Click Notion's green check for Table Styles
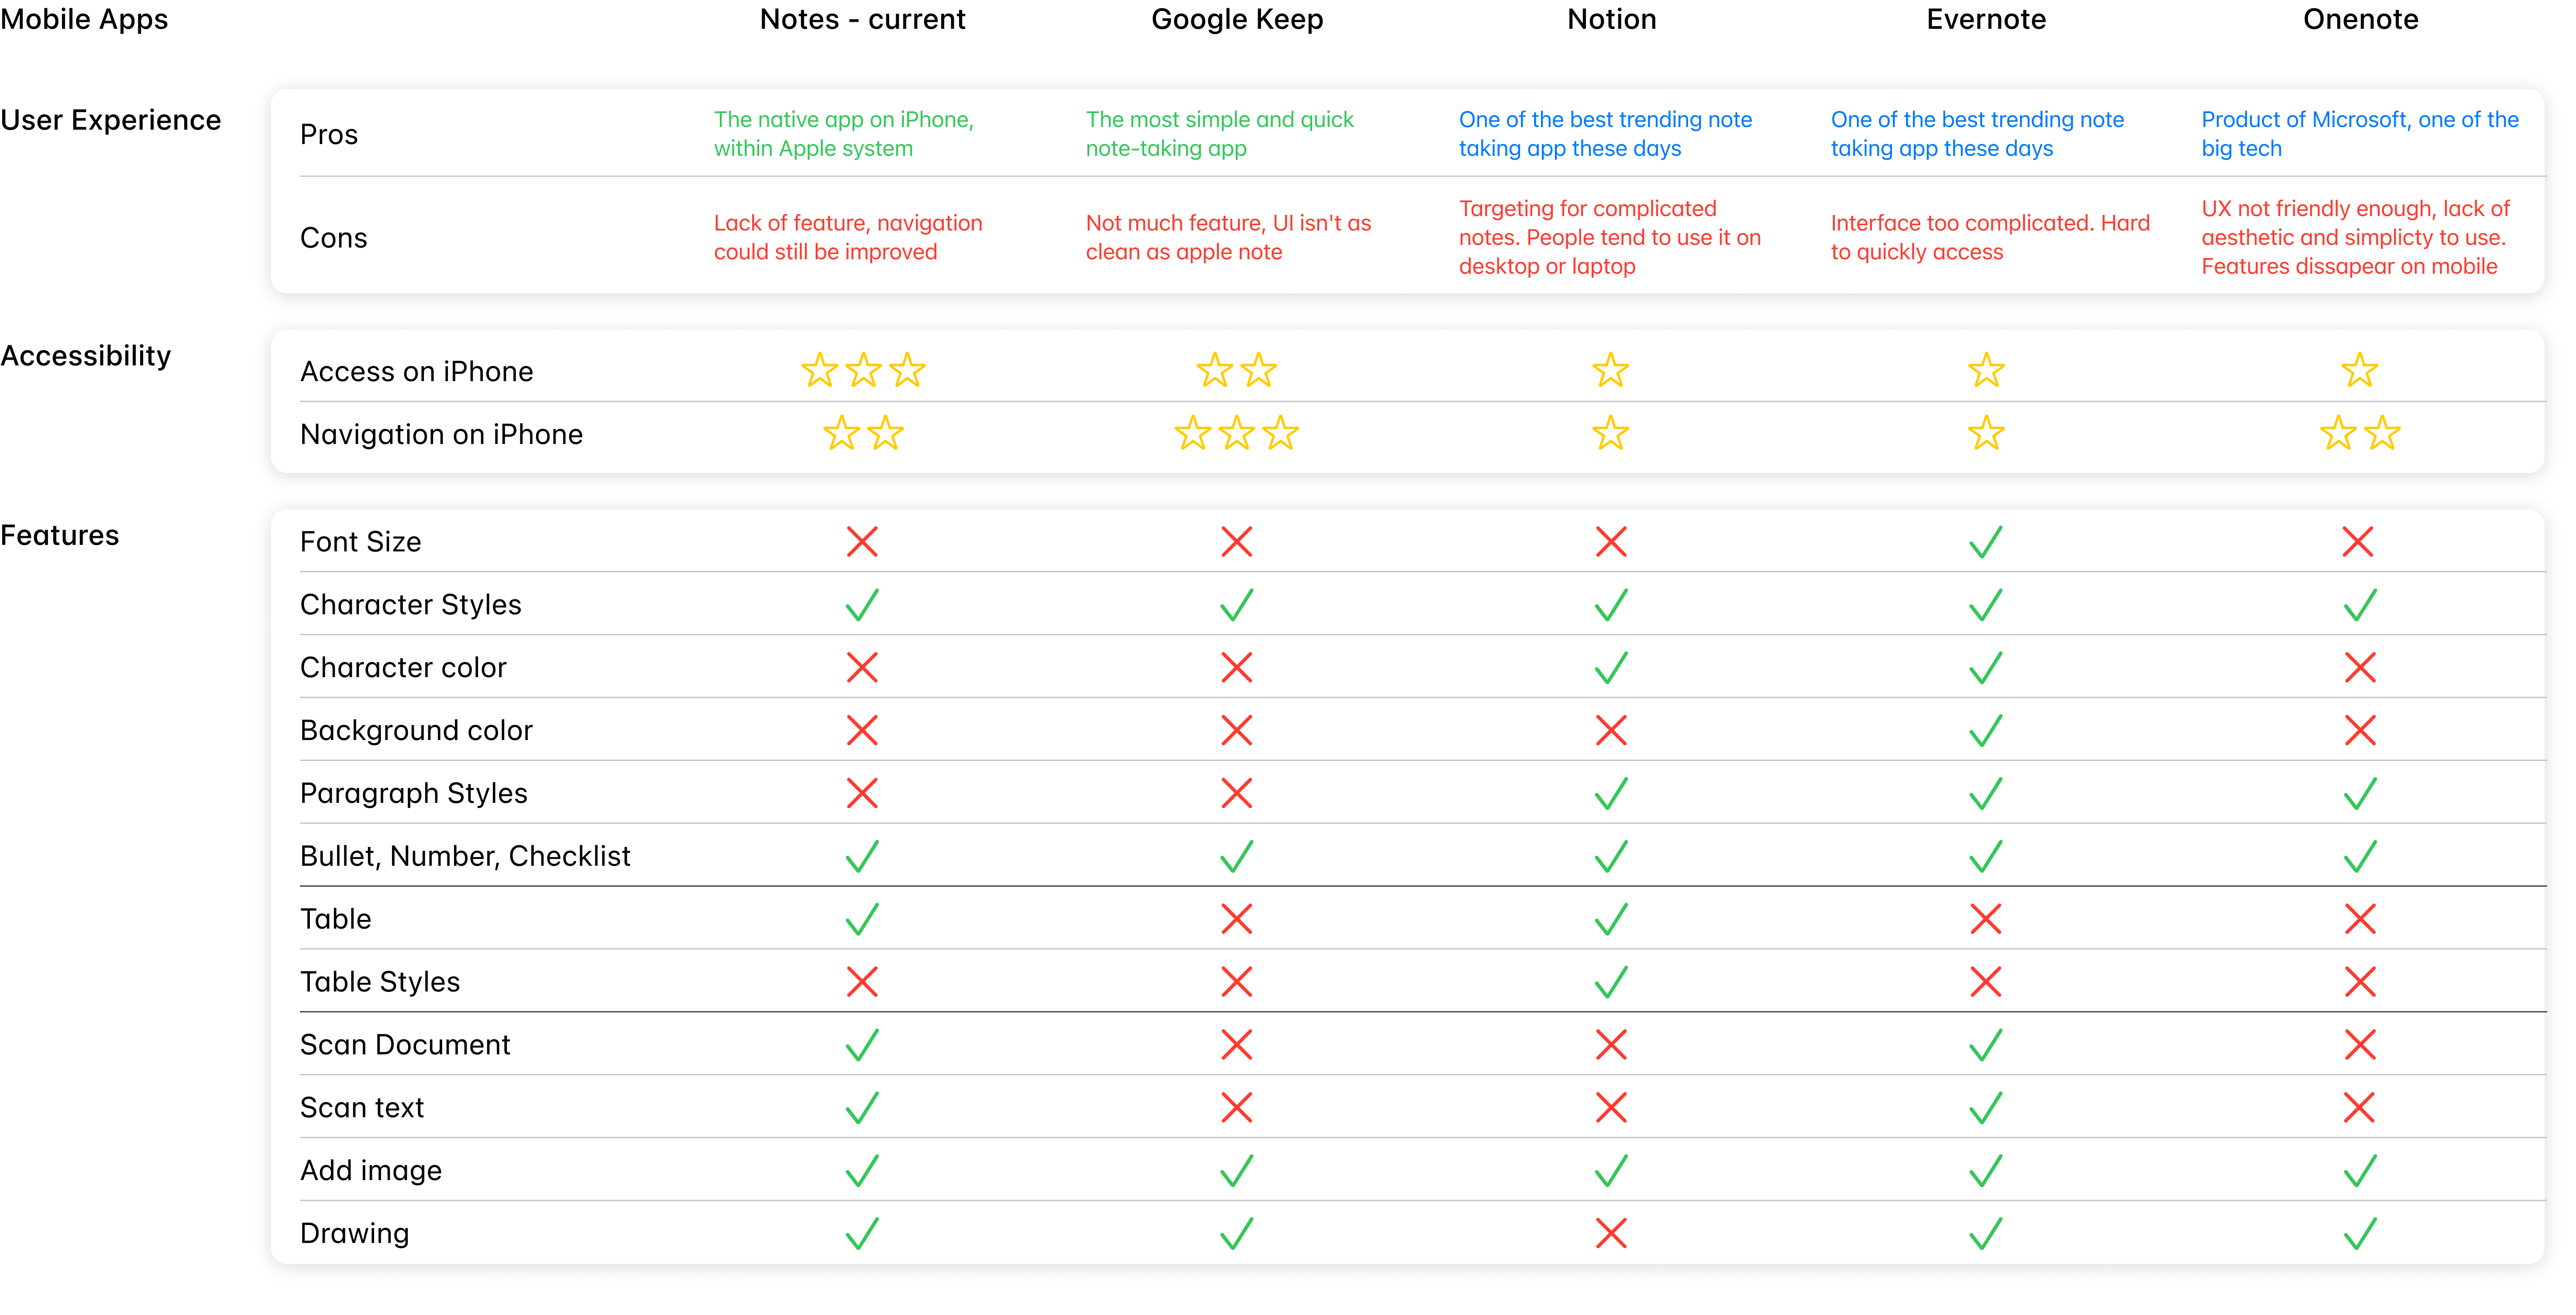This screenshot has height=1315, width=2576. coord(1610,982)
